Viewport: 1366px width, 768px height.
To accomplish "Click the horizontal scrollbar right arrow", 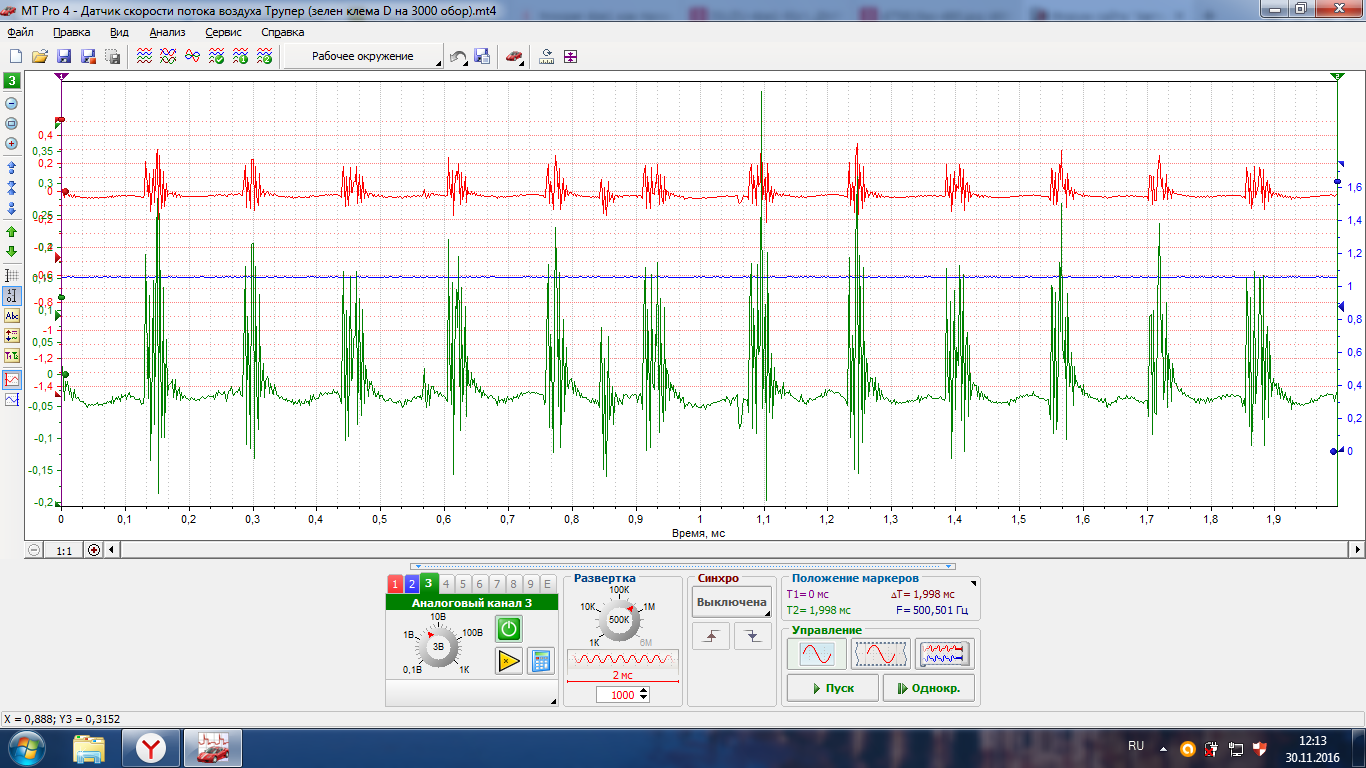I will pyautogui.click(x=1357, y=550).
